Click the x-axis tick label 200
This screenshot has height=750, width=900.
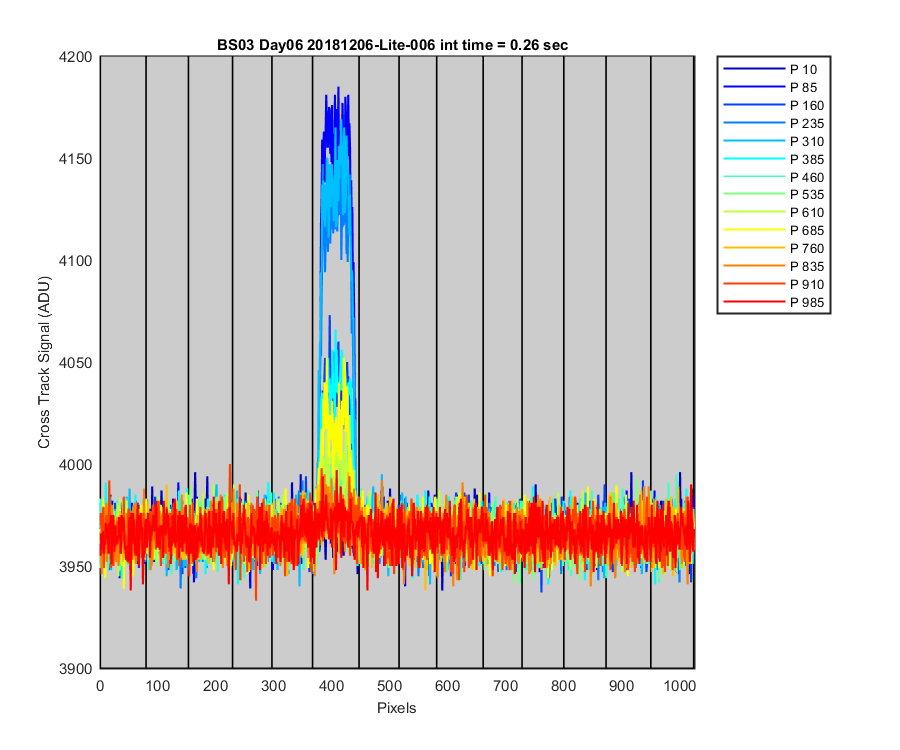tap(215, 686)
